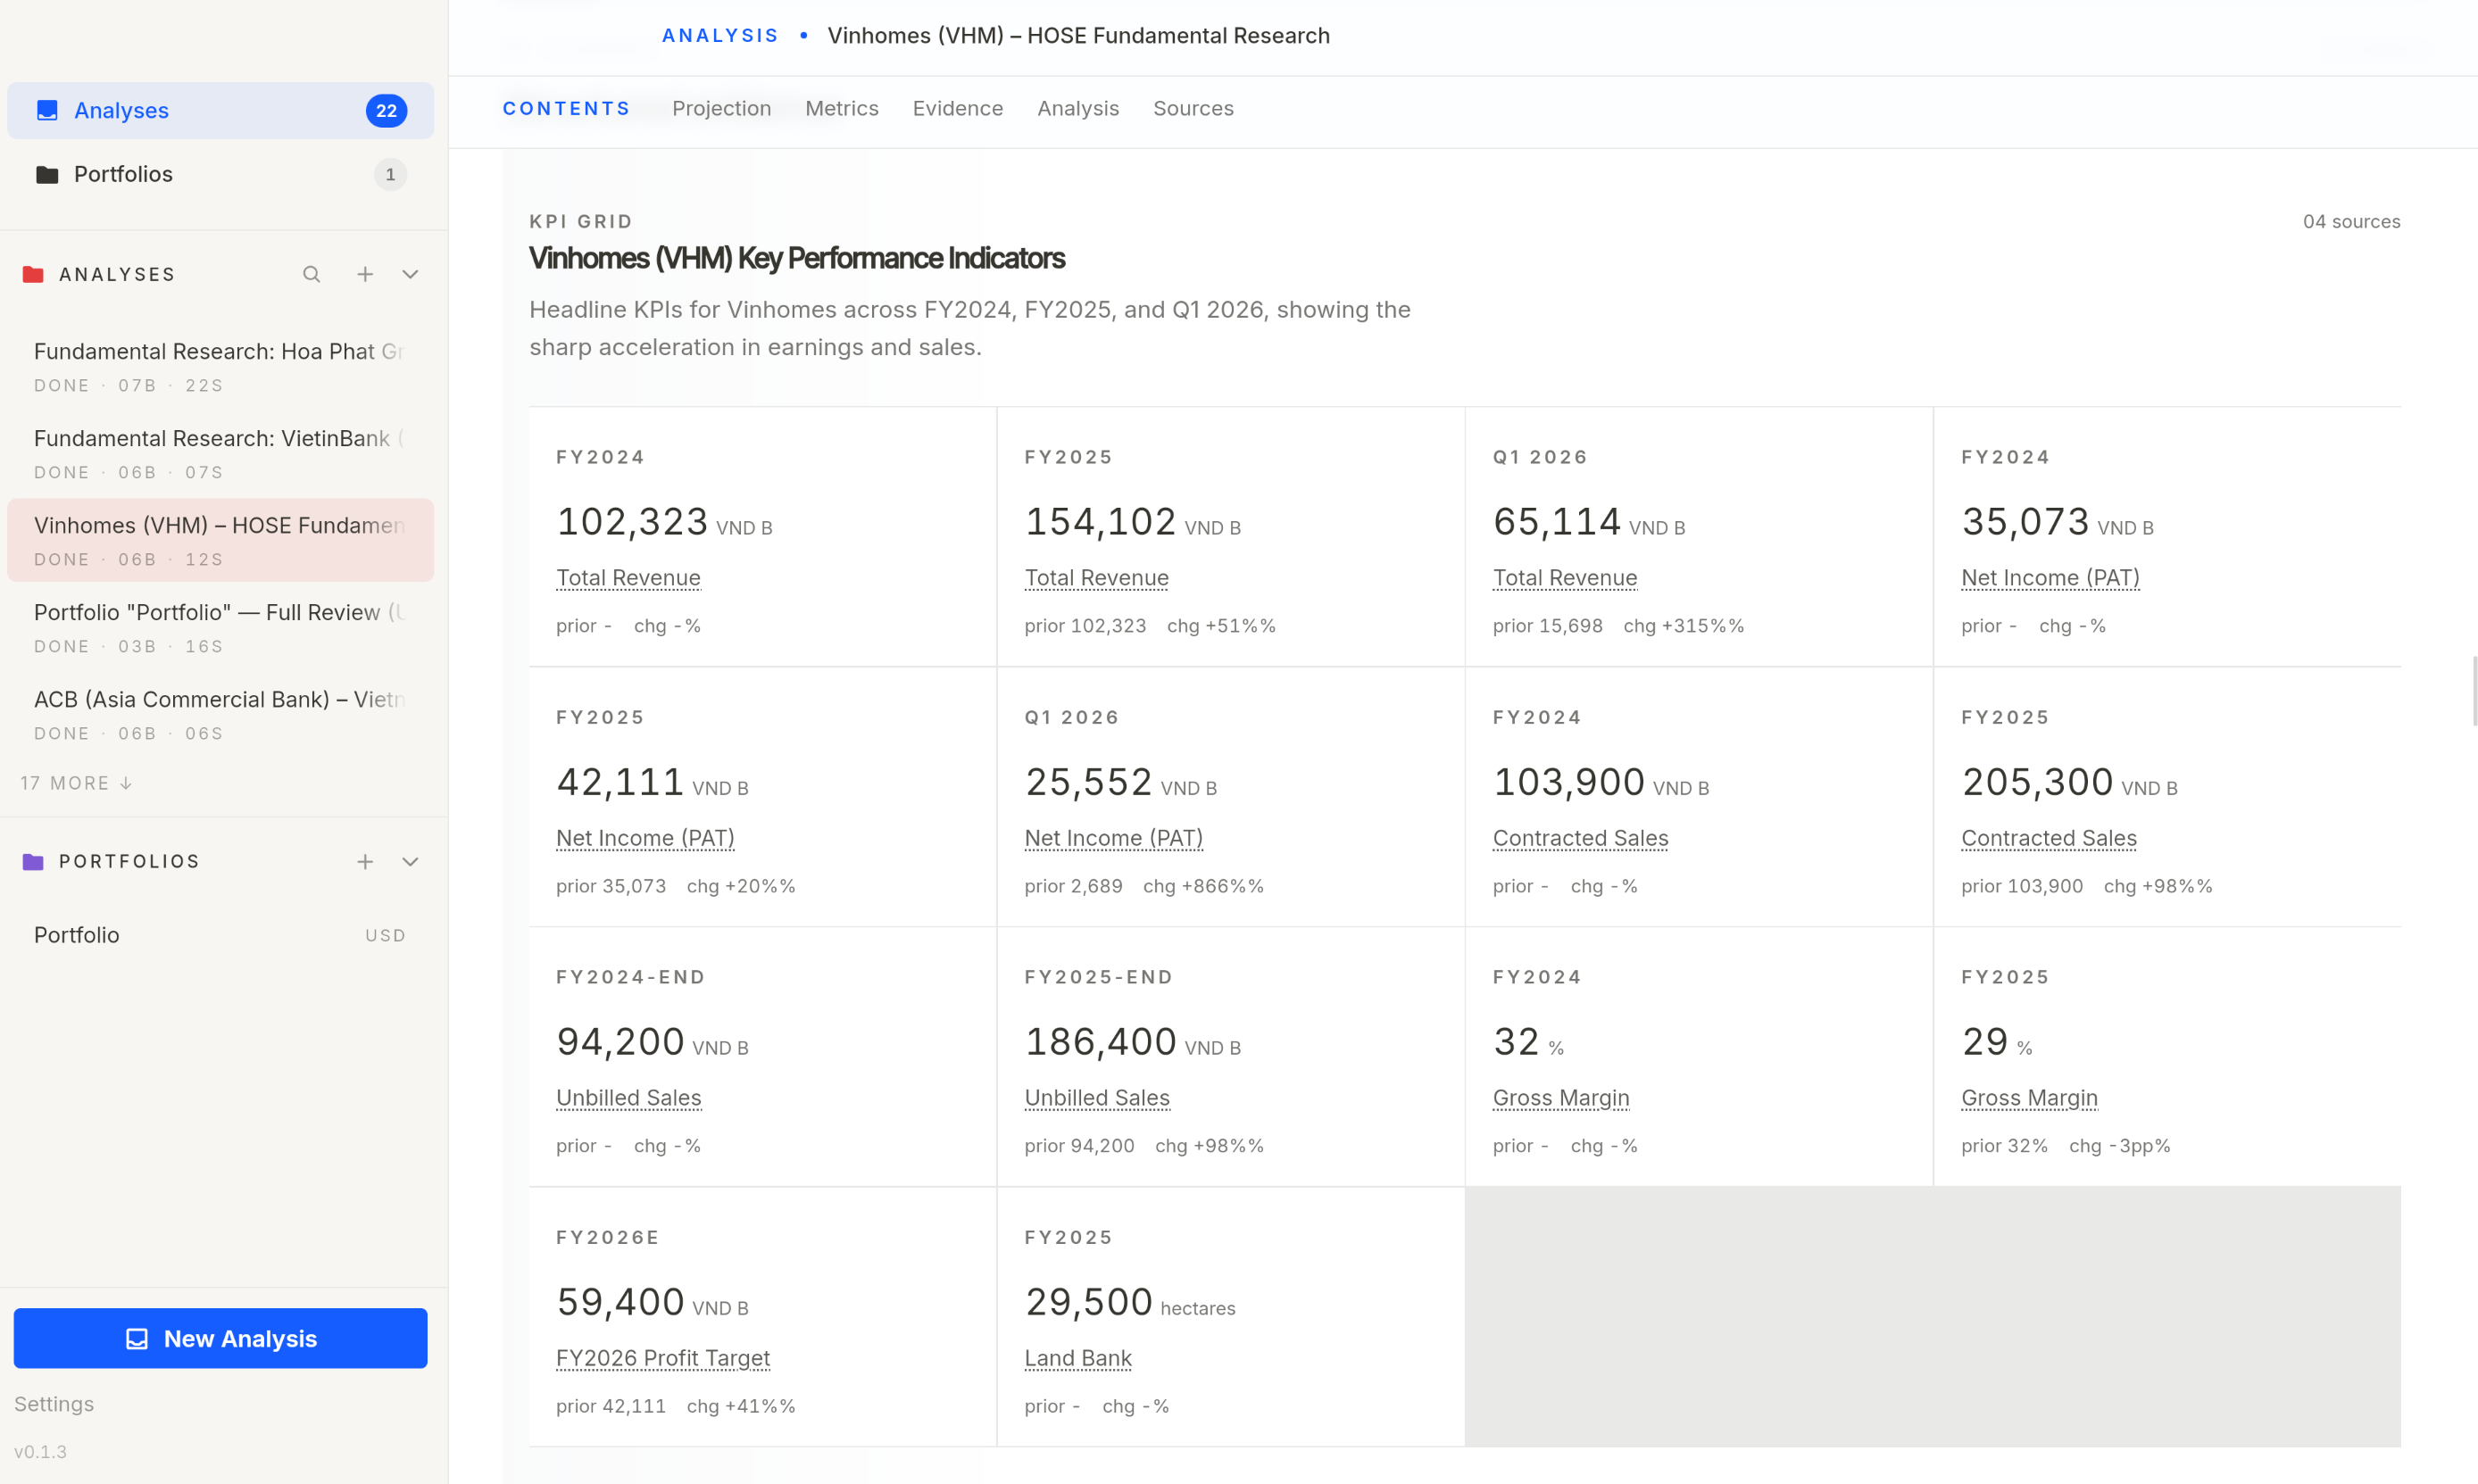Viewport: 2478px width, 1484px height.
Task: Click Net Income (PAT) label under 35,073
Action: pyautogui.click(x=2050, y=578)
